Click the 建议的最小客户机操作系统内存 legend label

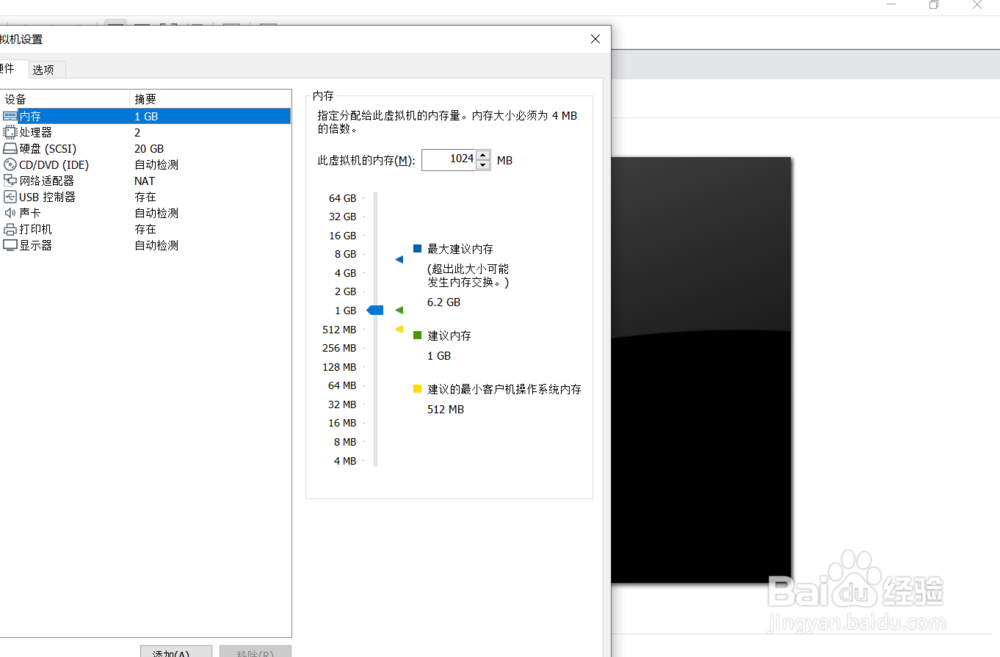click(504, 389)
